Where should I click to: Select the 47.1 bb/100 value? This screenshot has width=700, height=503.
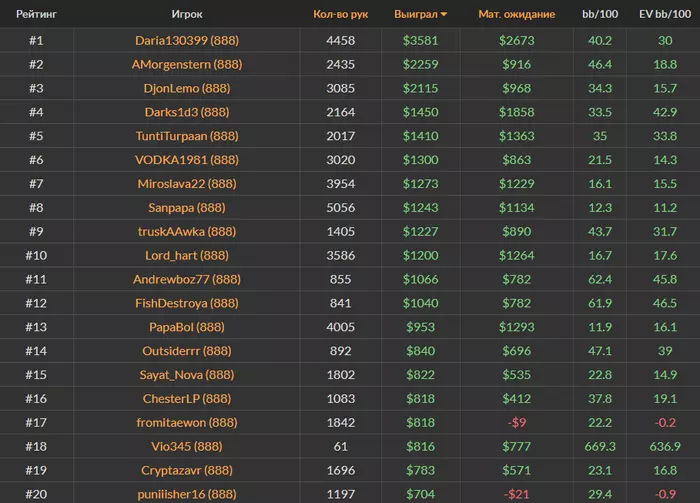pos(600,351)
